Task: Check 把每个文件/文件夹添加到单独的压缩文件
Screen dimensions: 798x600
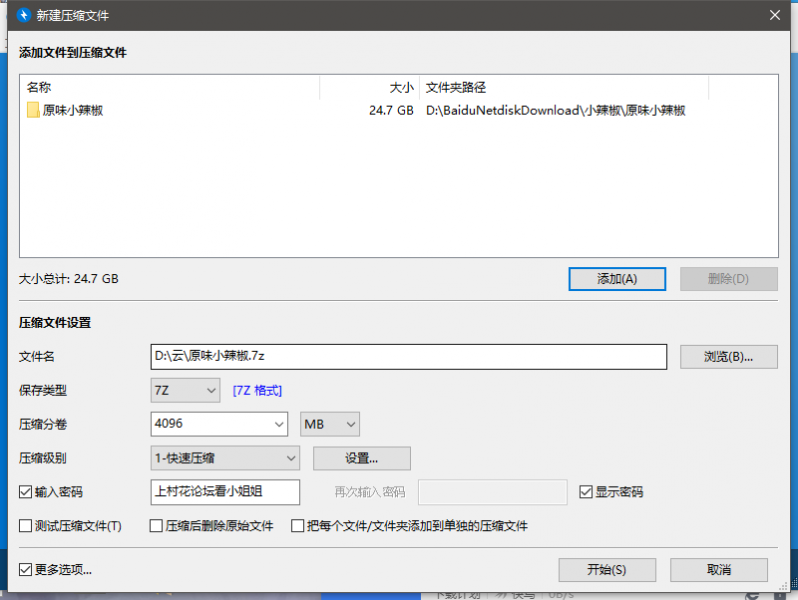Action: pyautogui.click(x=298, y=526)
